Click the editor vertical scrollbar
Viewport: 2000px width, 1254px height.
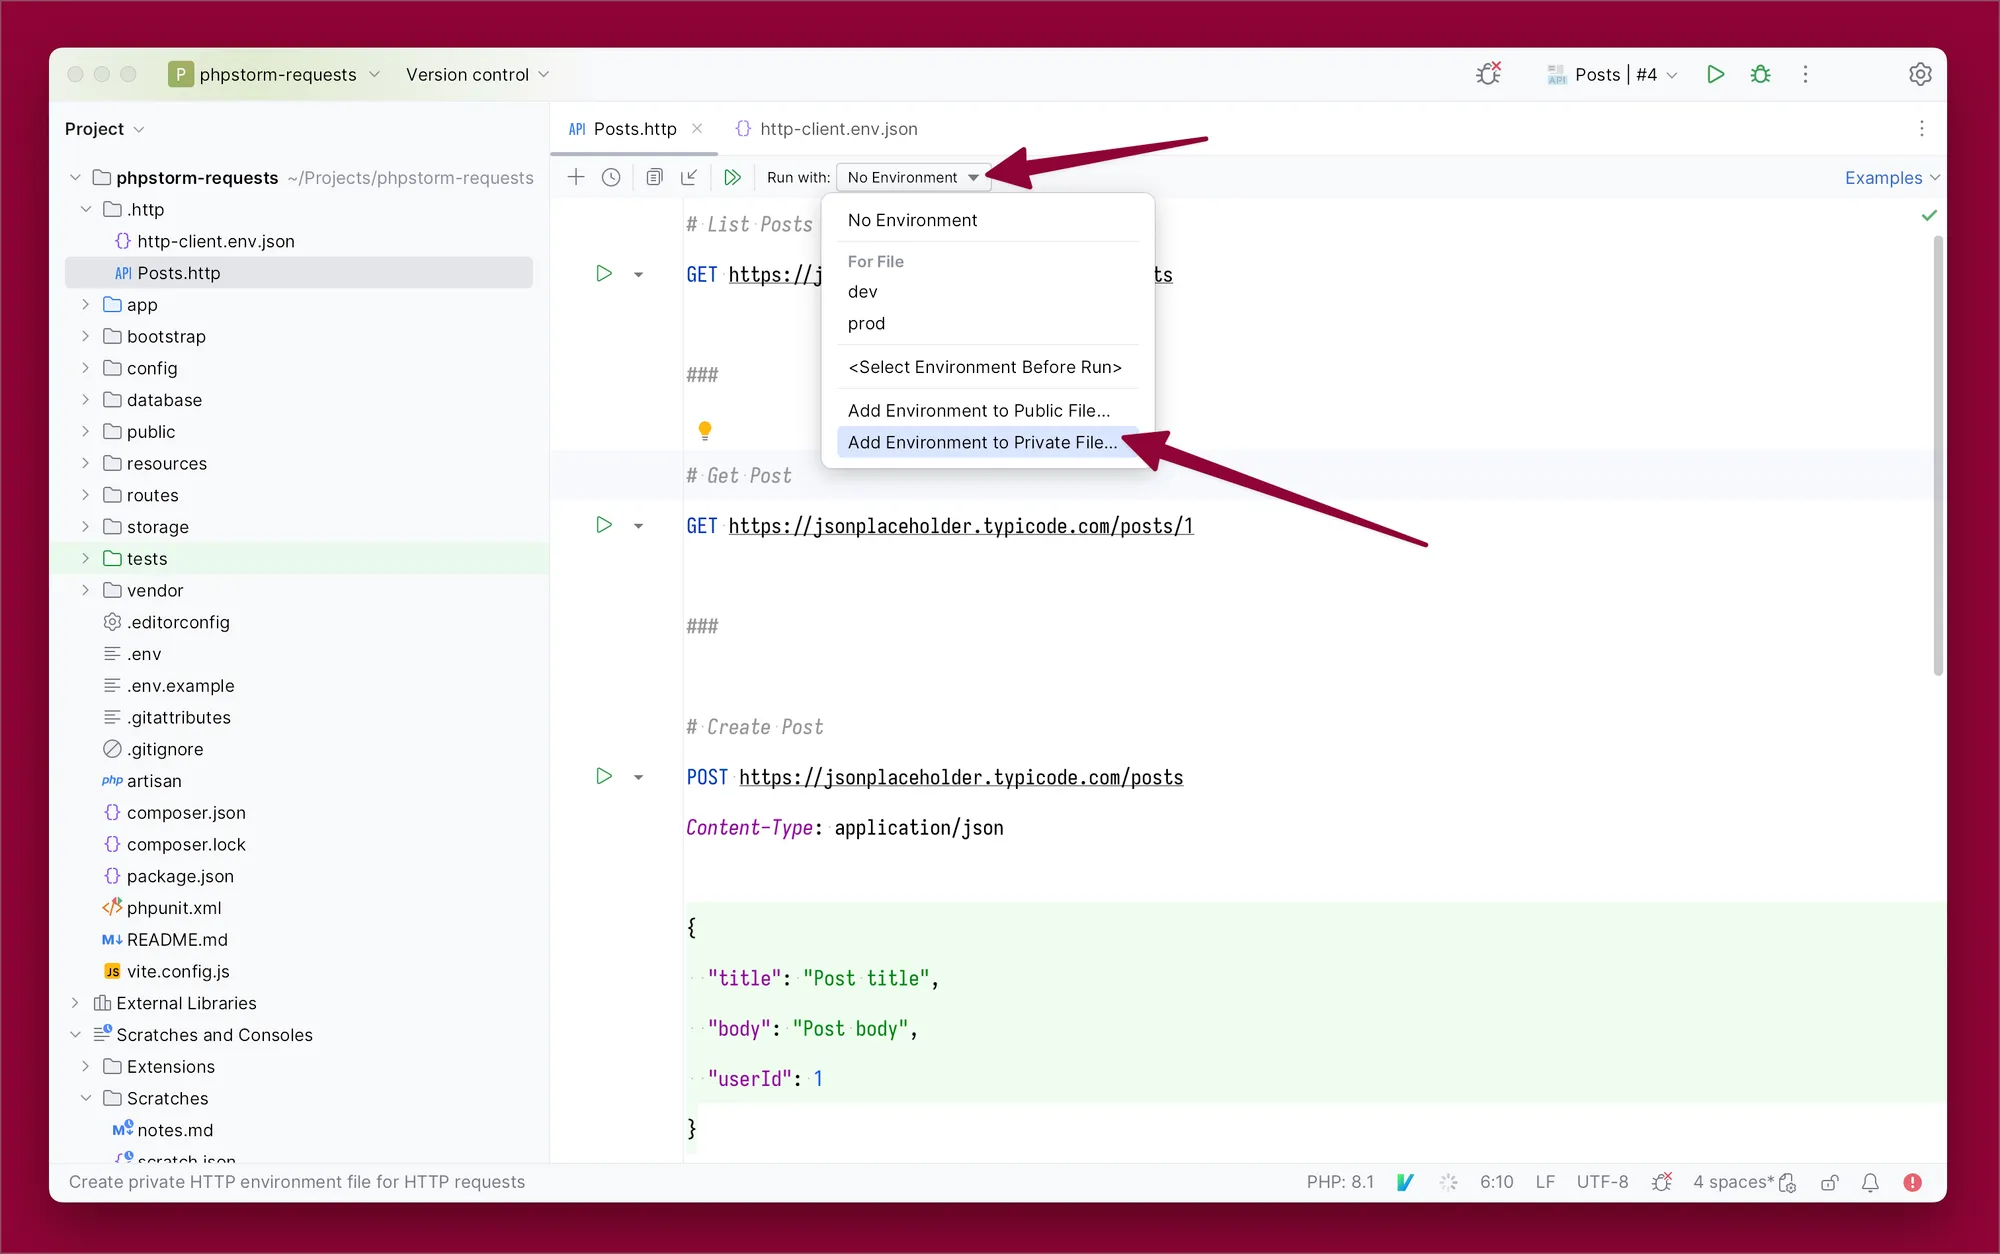(1938, 456)
